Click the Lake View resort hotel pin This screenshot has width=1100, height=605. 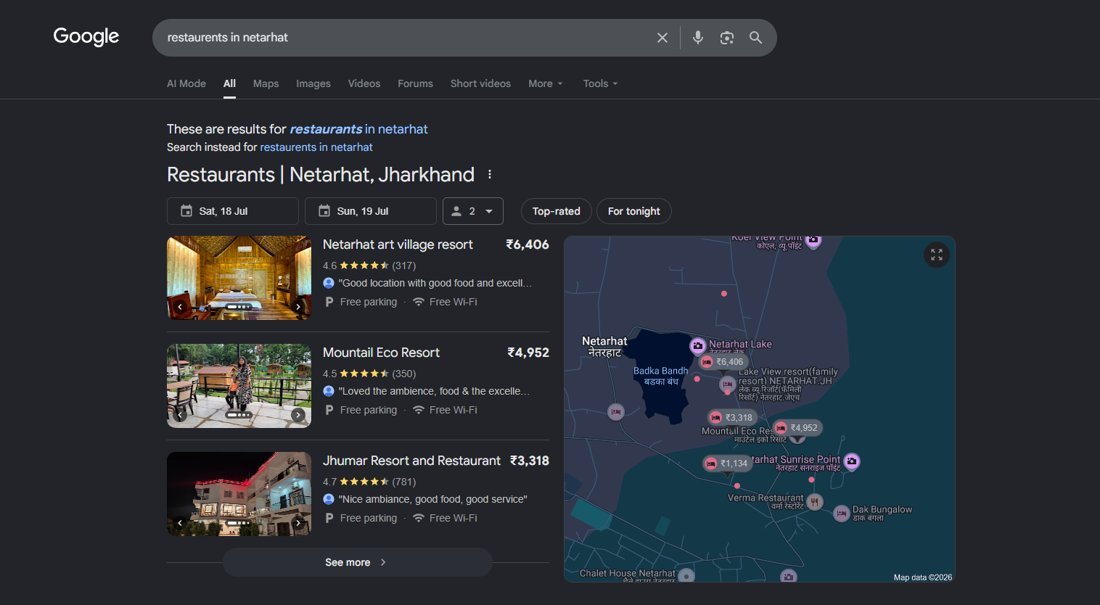(x=727, y=384)
